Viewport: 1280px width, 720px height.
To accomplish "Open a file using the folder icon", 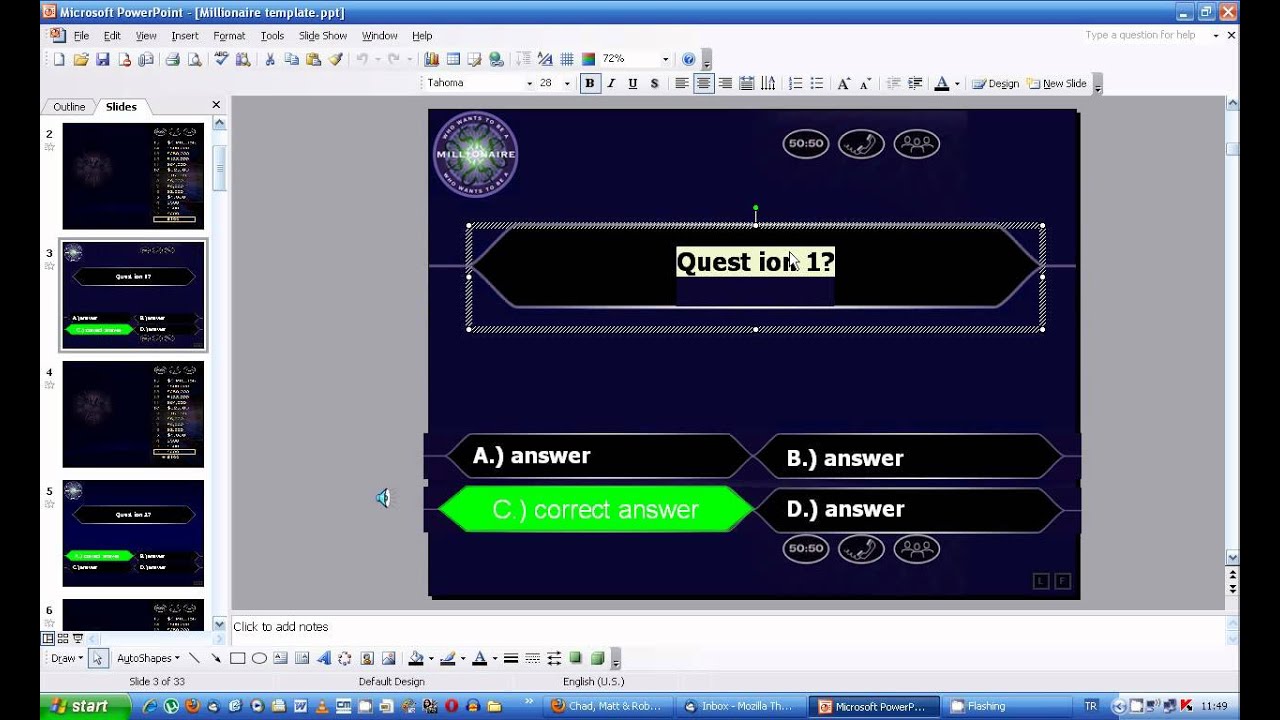I will click(81, 60).
